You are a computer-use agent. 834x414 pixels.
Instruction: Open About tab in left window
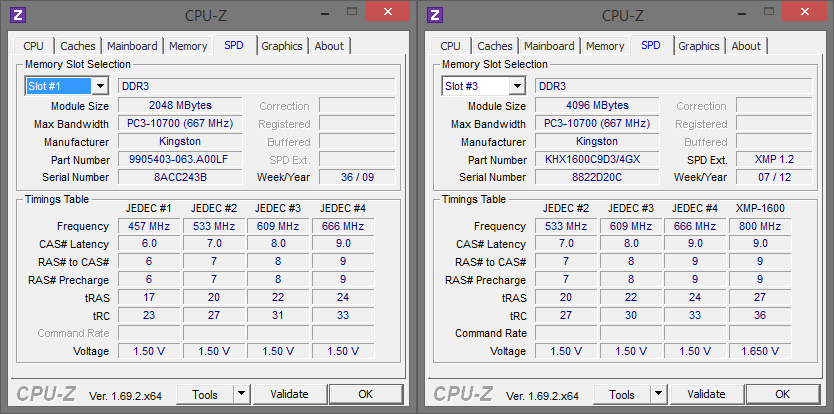click(x=329, y=46)
